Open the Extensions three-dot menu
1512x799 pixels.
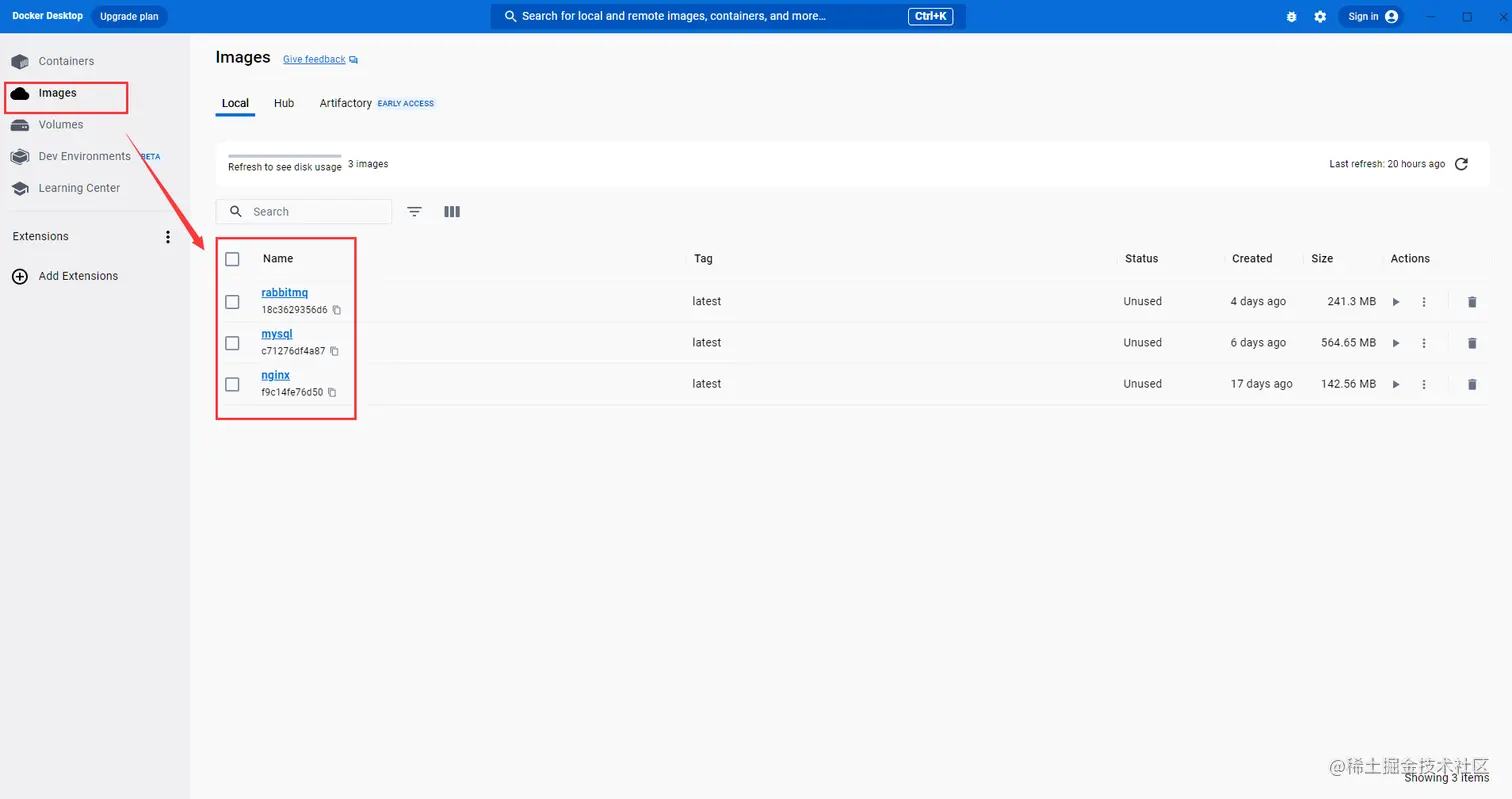point(168,237)
